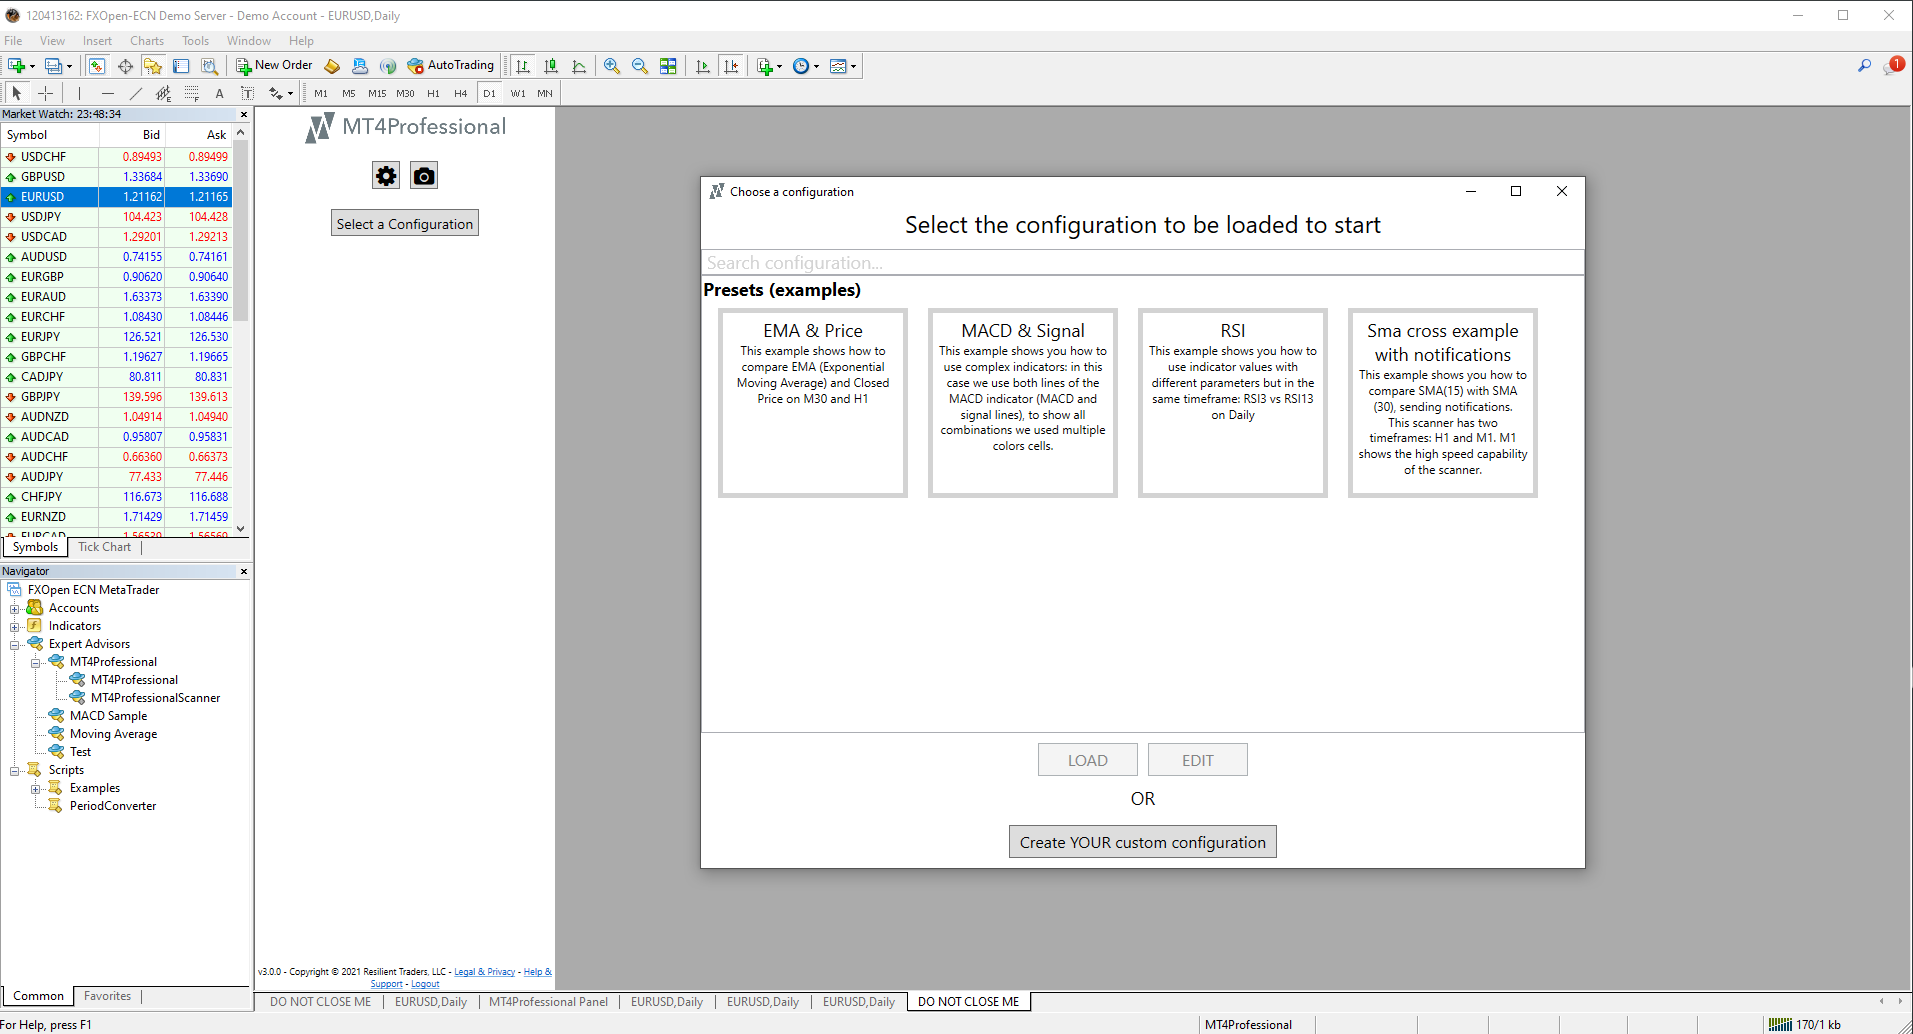Viewport: 1913px width, 1034px height.
Task: Open the MetaEditor book icon
Action: click(332, 66)
